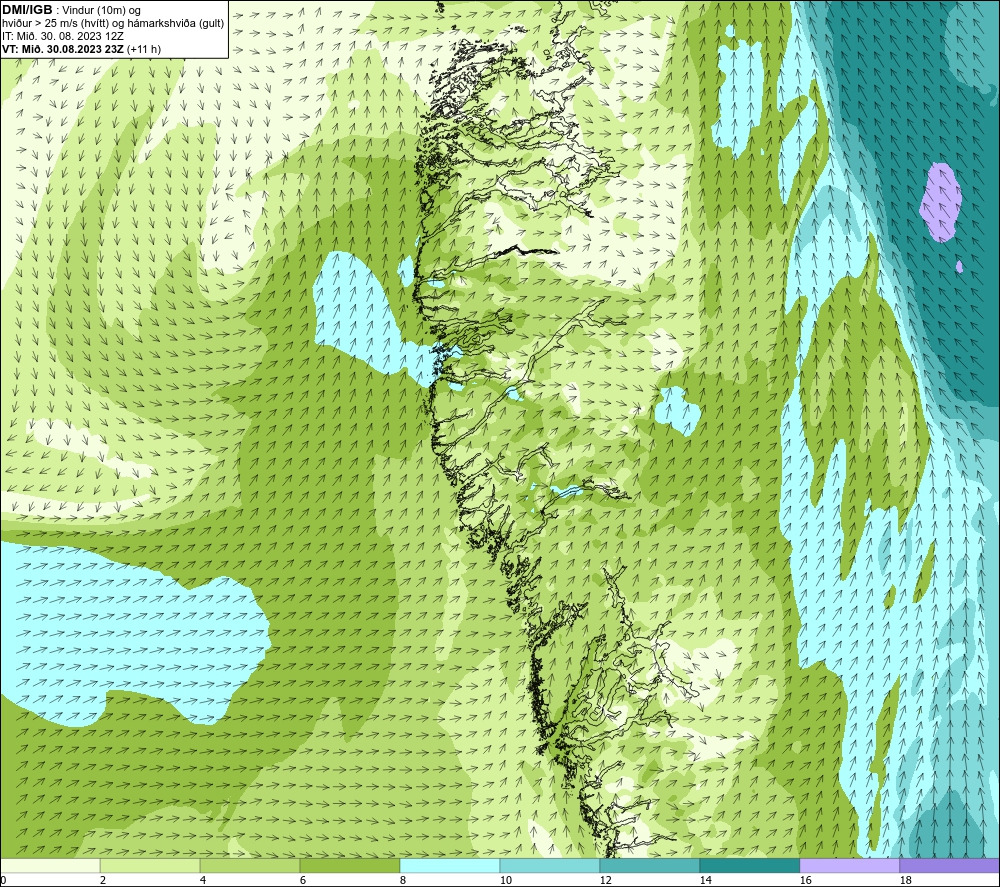Click the 'VT: Mið. 30.08.2023 23Z' valid time
Screen dimensions: 1000x887
pyautogui.click(x=63, y=49)
